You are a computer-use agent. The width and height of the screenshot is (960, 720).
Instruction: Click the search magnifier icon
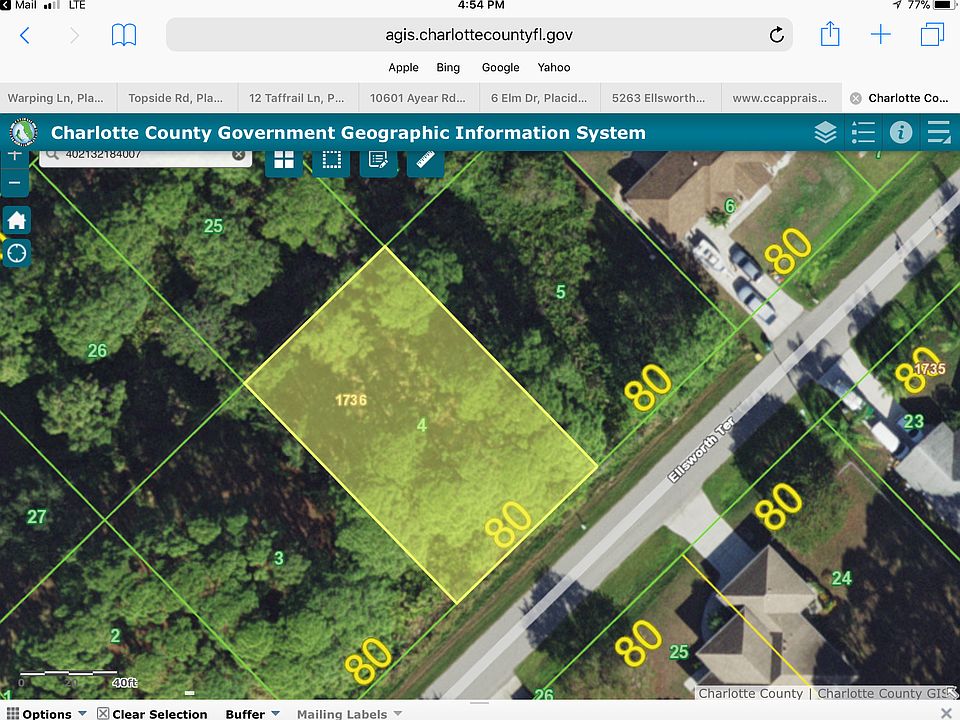53,154
